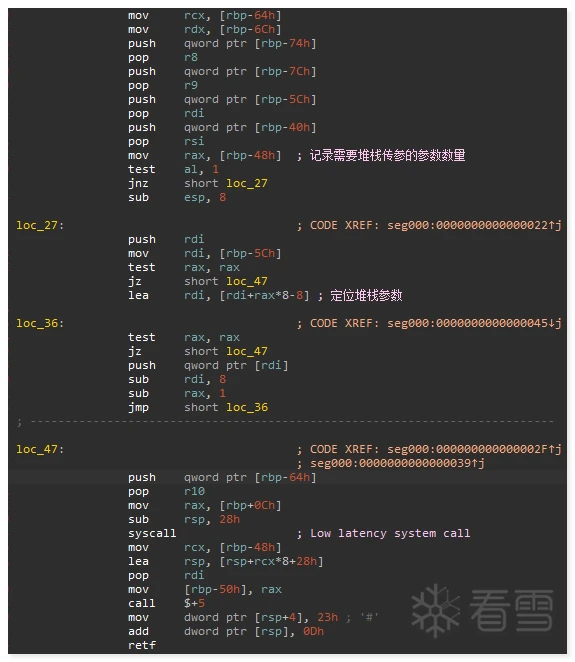The width and height of the screenshot is (575, 662).
Task: Follow the xref seg000:0000000000000045↓j
Action: [x=474, y=323]
